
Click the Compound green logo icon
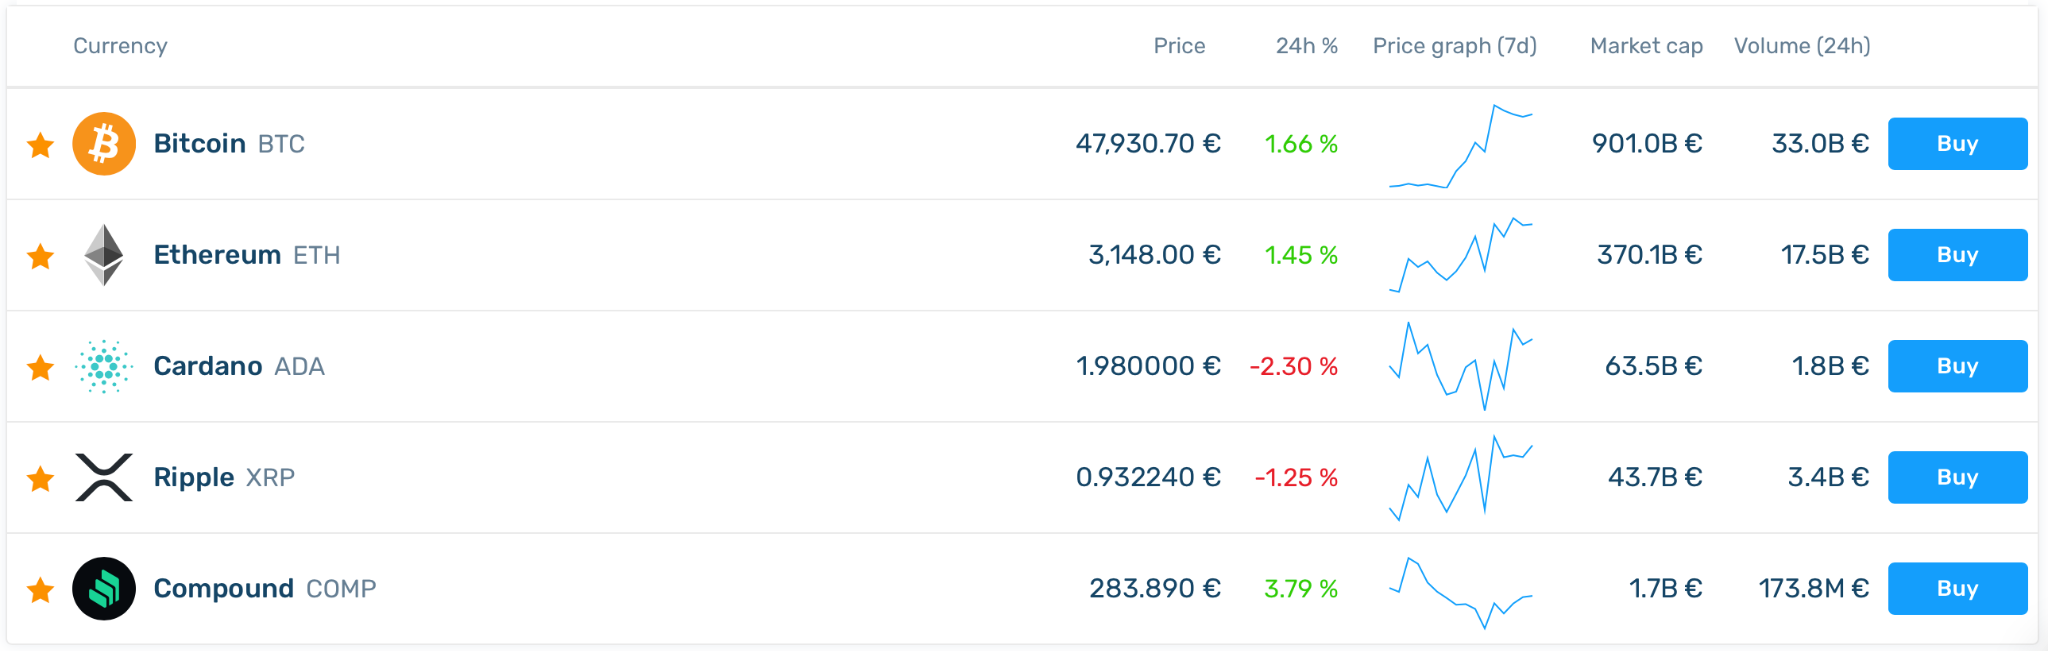104,588
